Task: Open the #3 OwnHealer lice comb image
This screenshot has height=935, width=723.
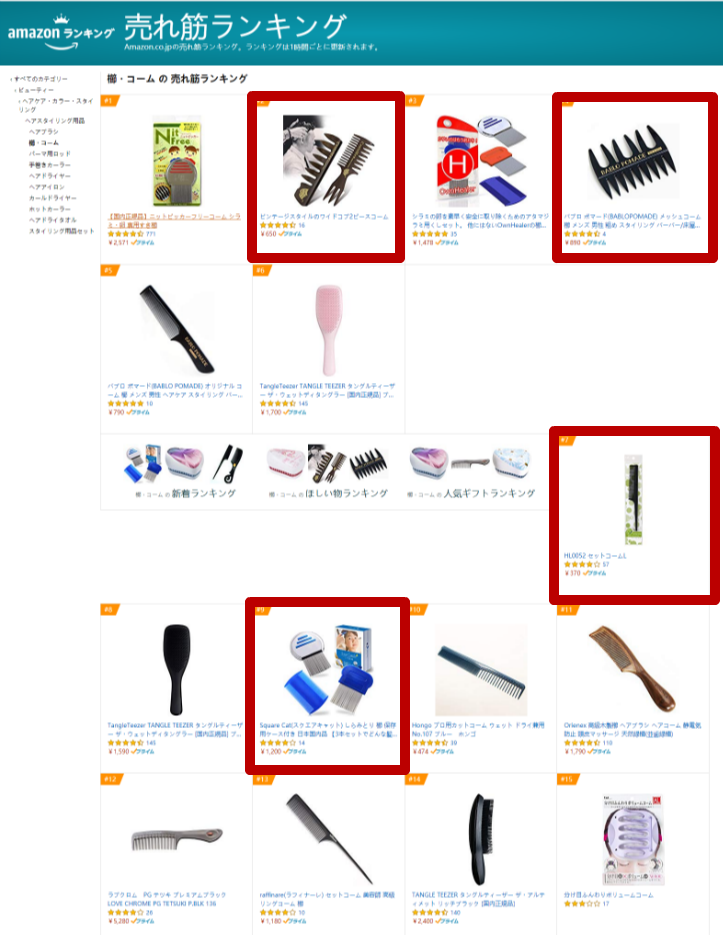Action: (481, 161)
